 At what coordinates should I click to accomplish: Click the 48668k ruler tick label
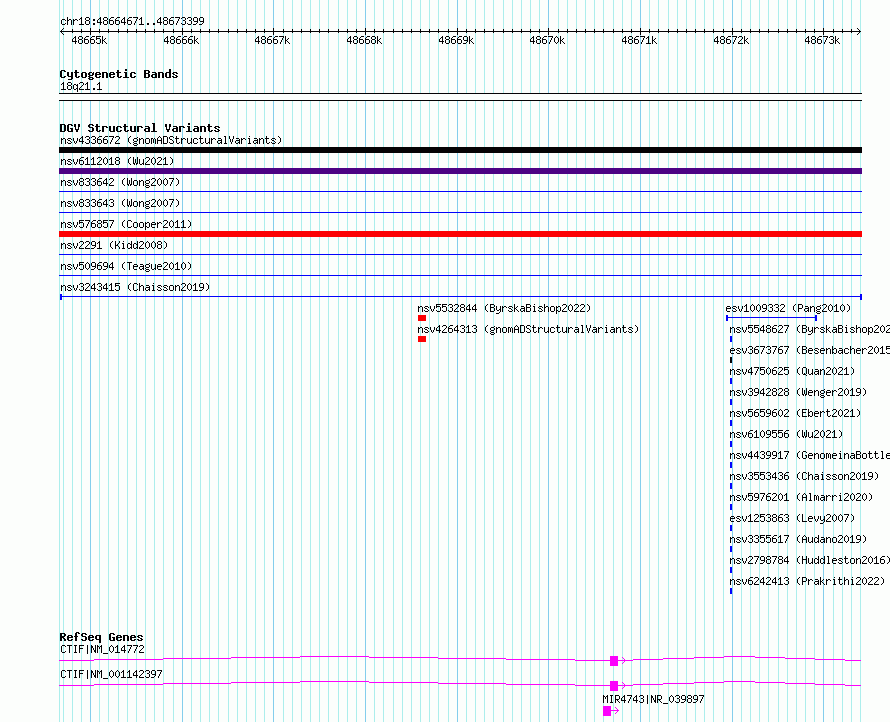click(364, 40)
